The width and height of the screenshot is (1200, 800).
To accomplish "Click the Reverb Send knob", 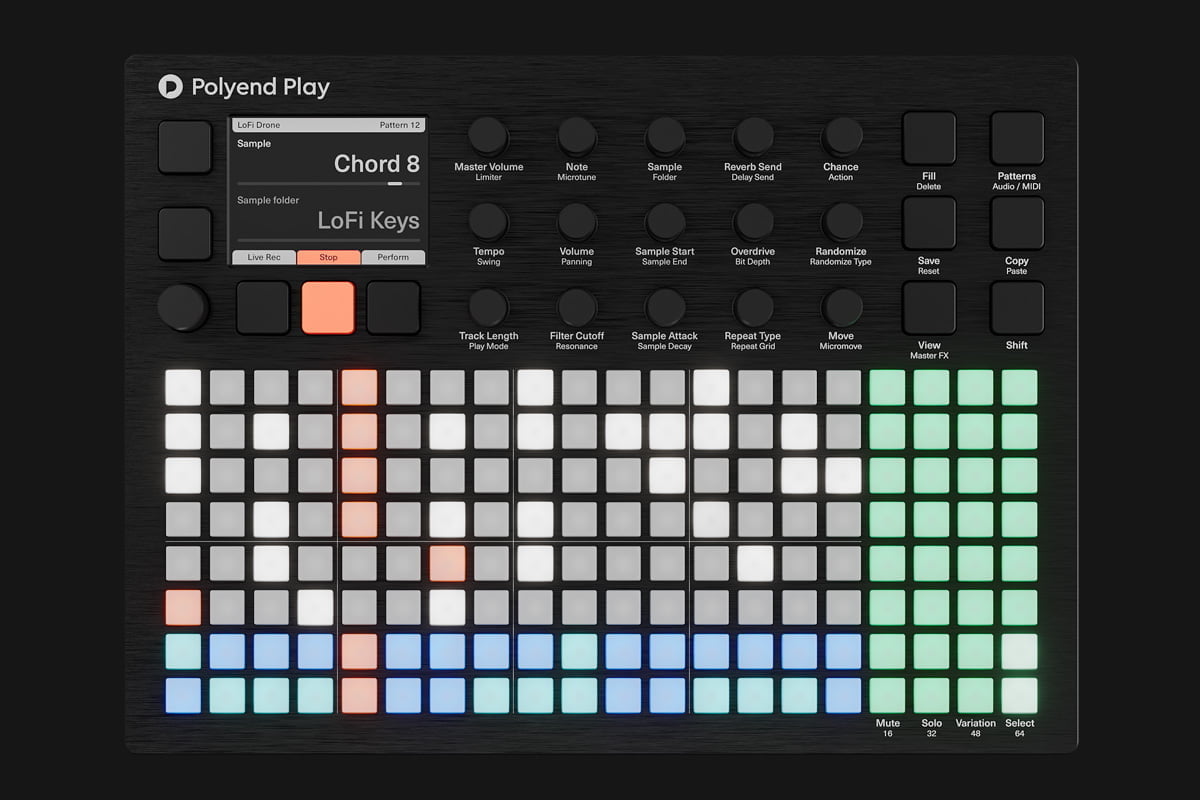I will pos(753,136).
